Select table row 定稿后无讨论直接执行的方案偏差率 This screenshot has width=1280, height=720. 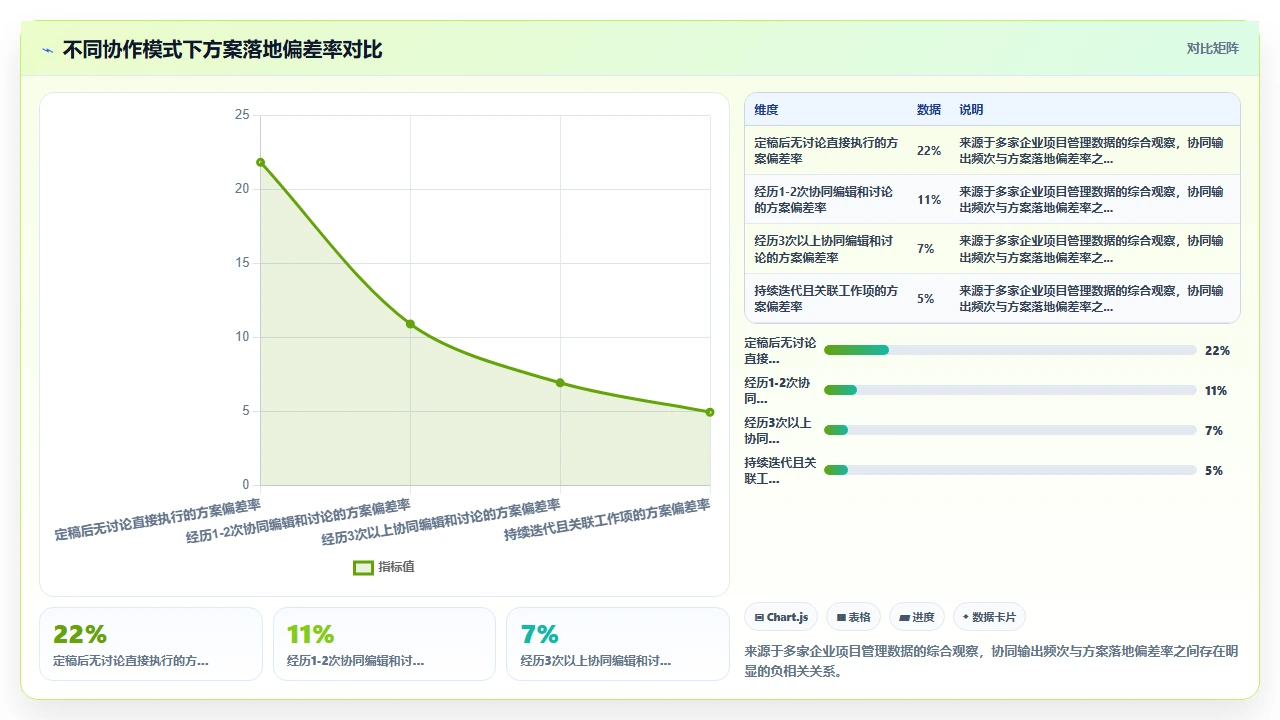click(x=992, y=150)
